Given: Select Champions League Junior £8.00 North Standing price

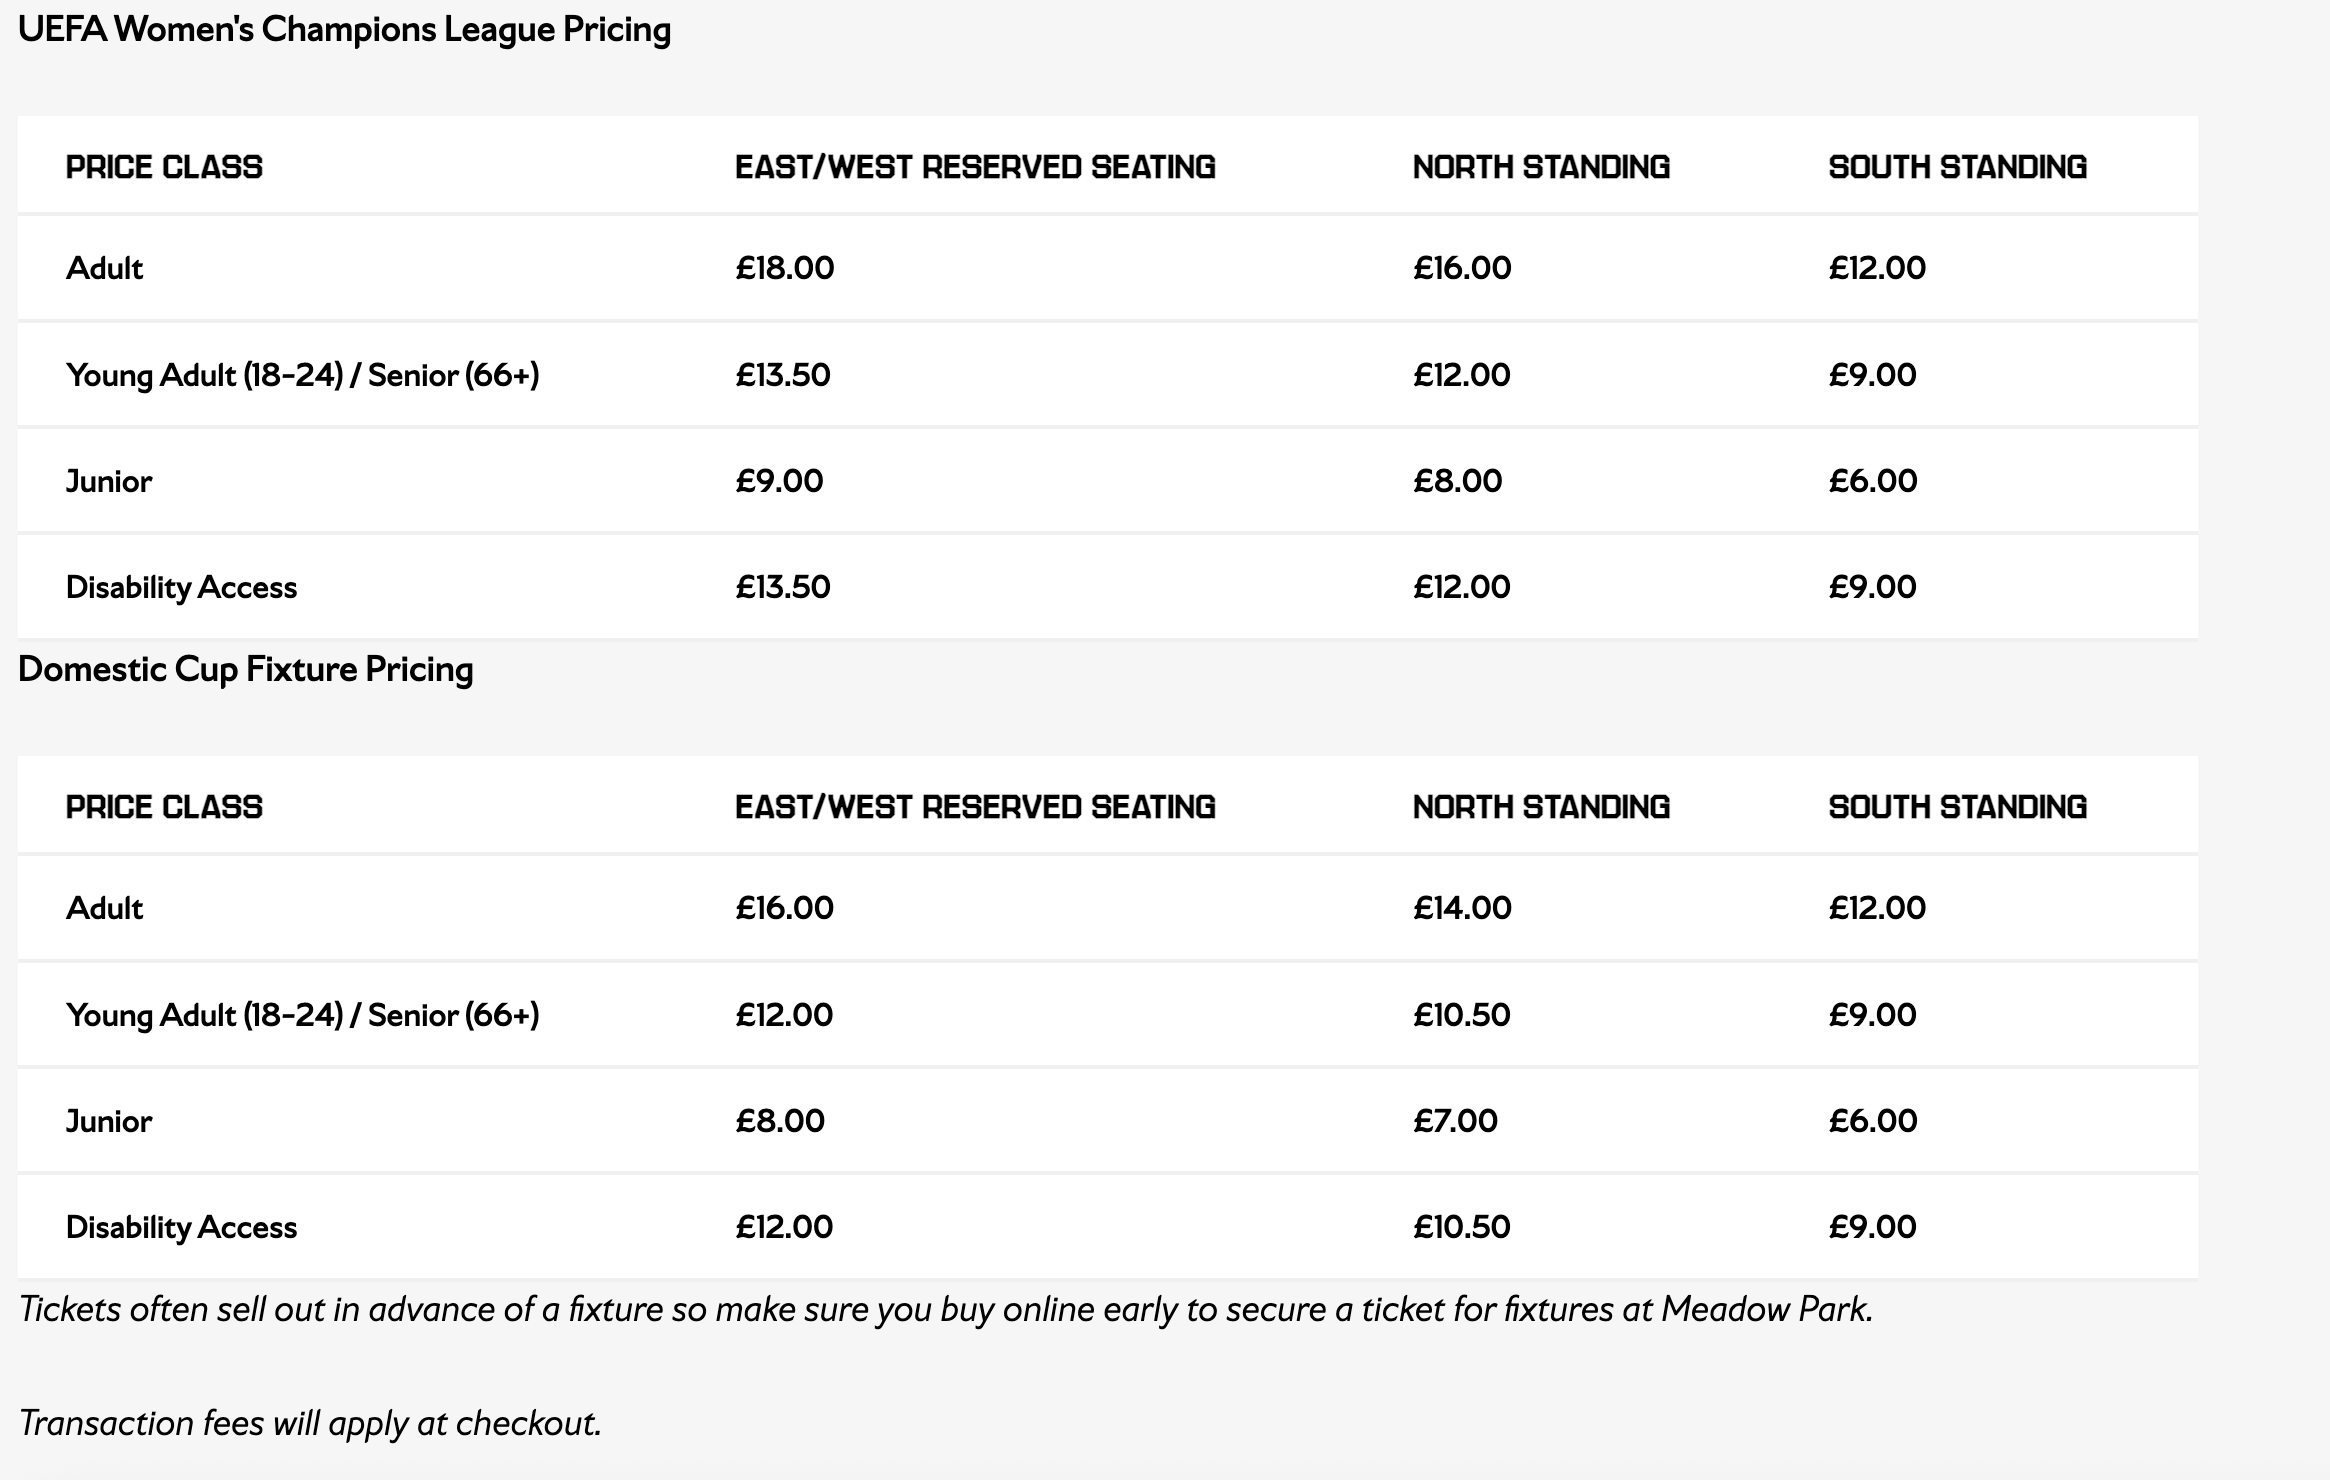Looking at the screenshot, I should click(x=1457, y=481).
